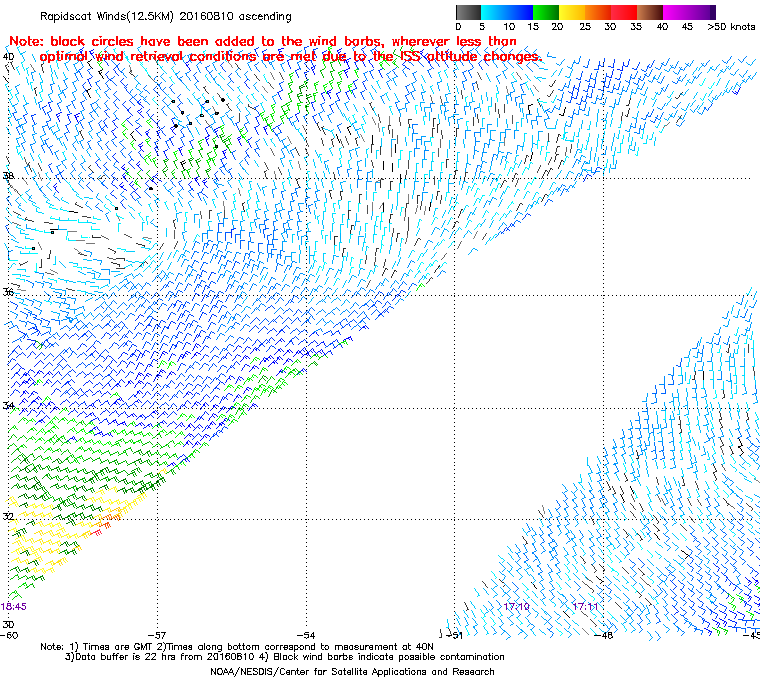Click the 'Rapidscat Winds(12.5KM) 20160810 ascending' title
The width and height of the screenshot is (760, 688).
tap(166, 16)
